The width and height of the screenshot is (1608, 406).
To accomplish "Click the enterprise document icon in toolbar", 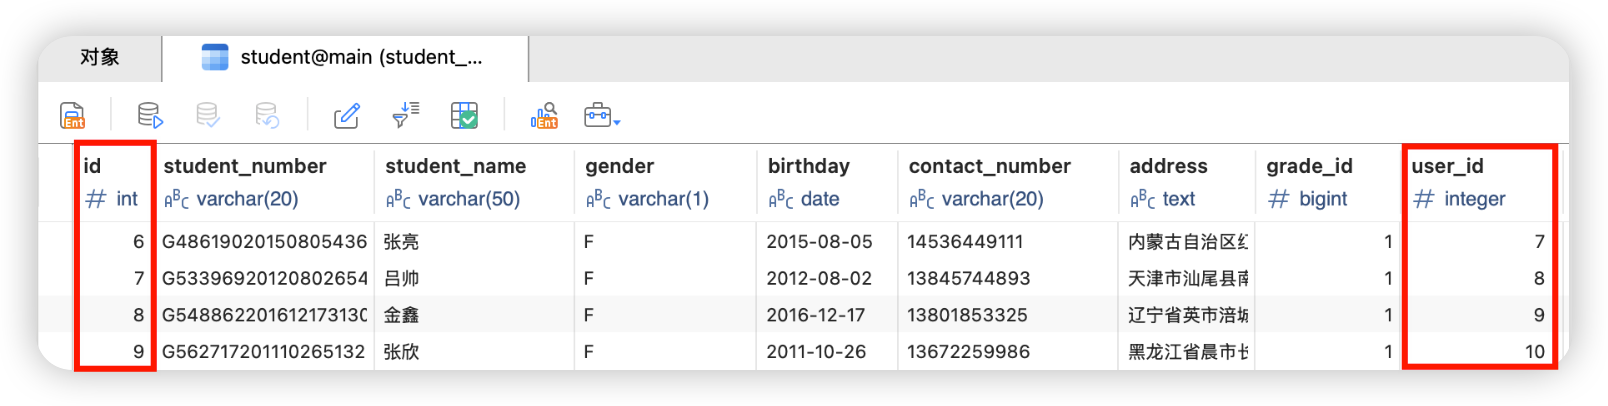I will (x=72, y=116).
